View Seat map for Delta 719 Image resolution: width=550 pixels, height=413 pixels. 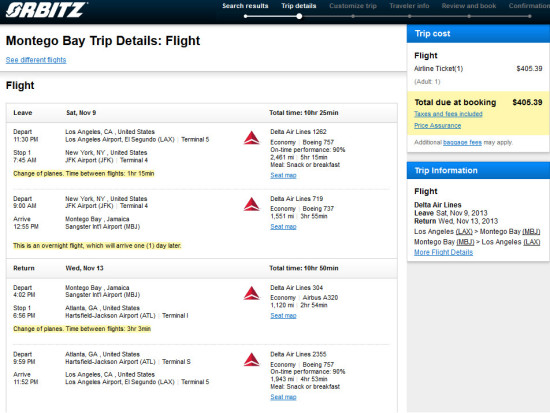click(x=283, y=227)
